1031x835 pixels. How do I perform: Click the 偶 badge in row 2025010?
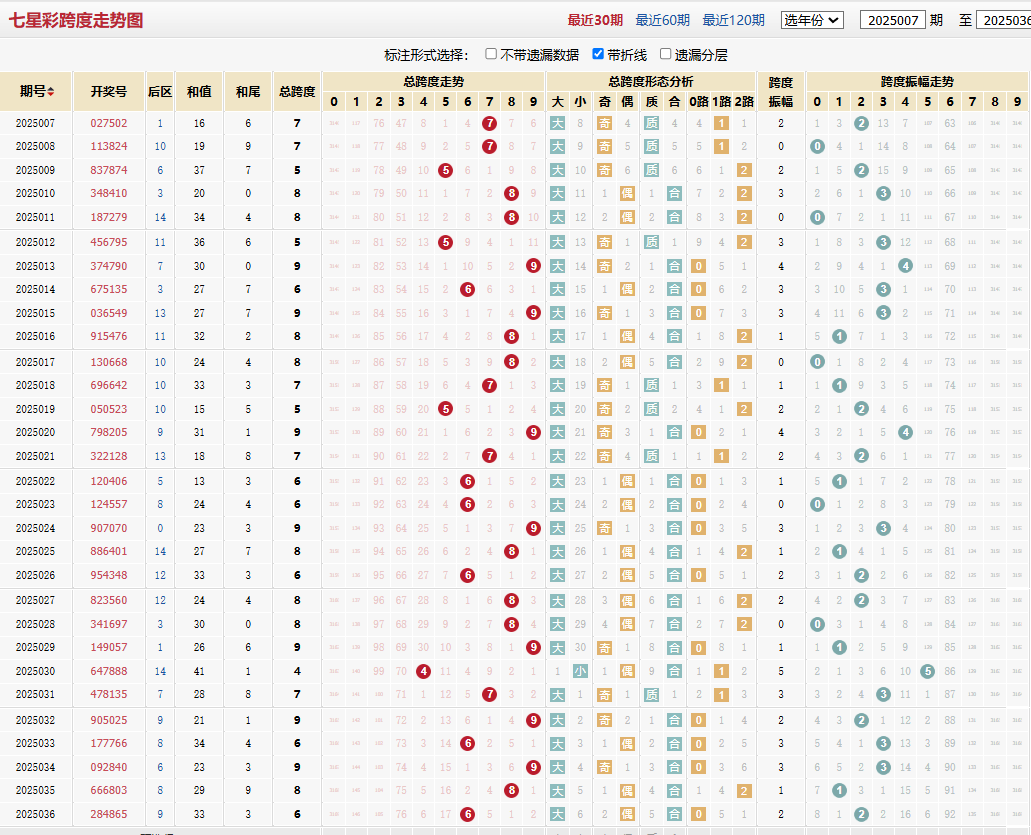pos(627,193)
